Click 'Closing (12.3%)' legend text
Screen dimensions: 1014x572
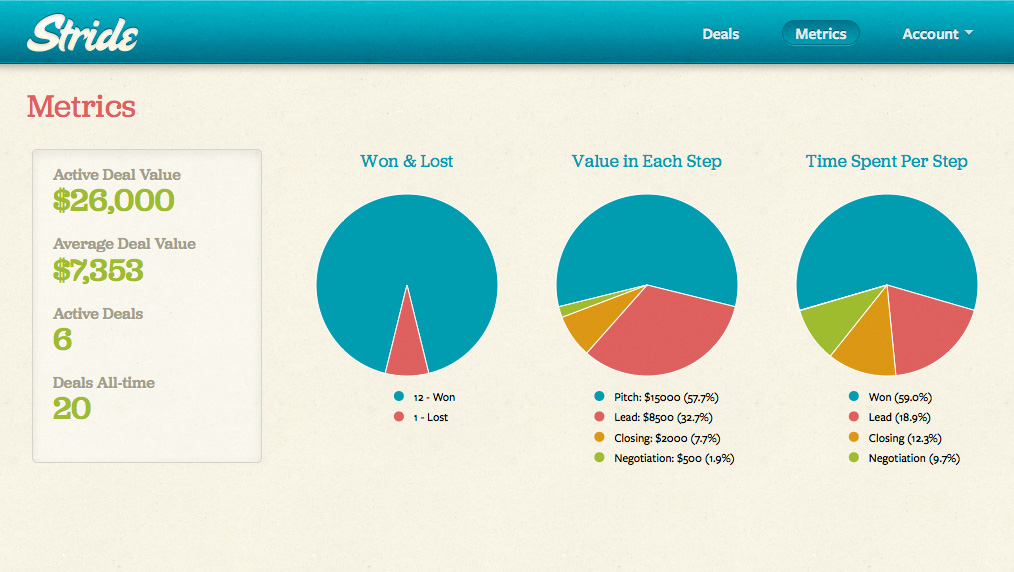[905, 438]
